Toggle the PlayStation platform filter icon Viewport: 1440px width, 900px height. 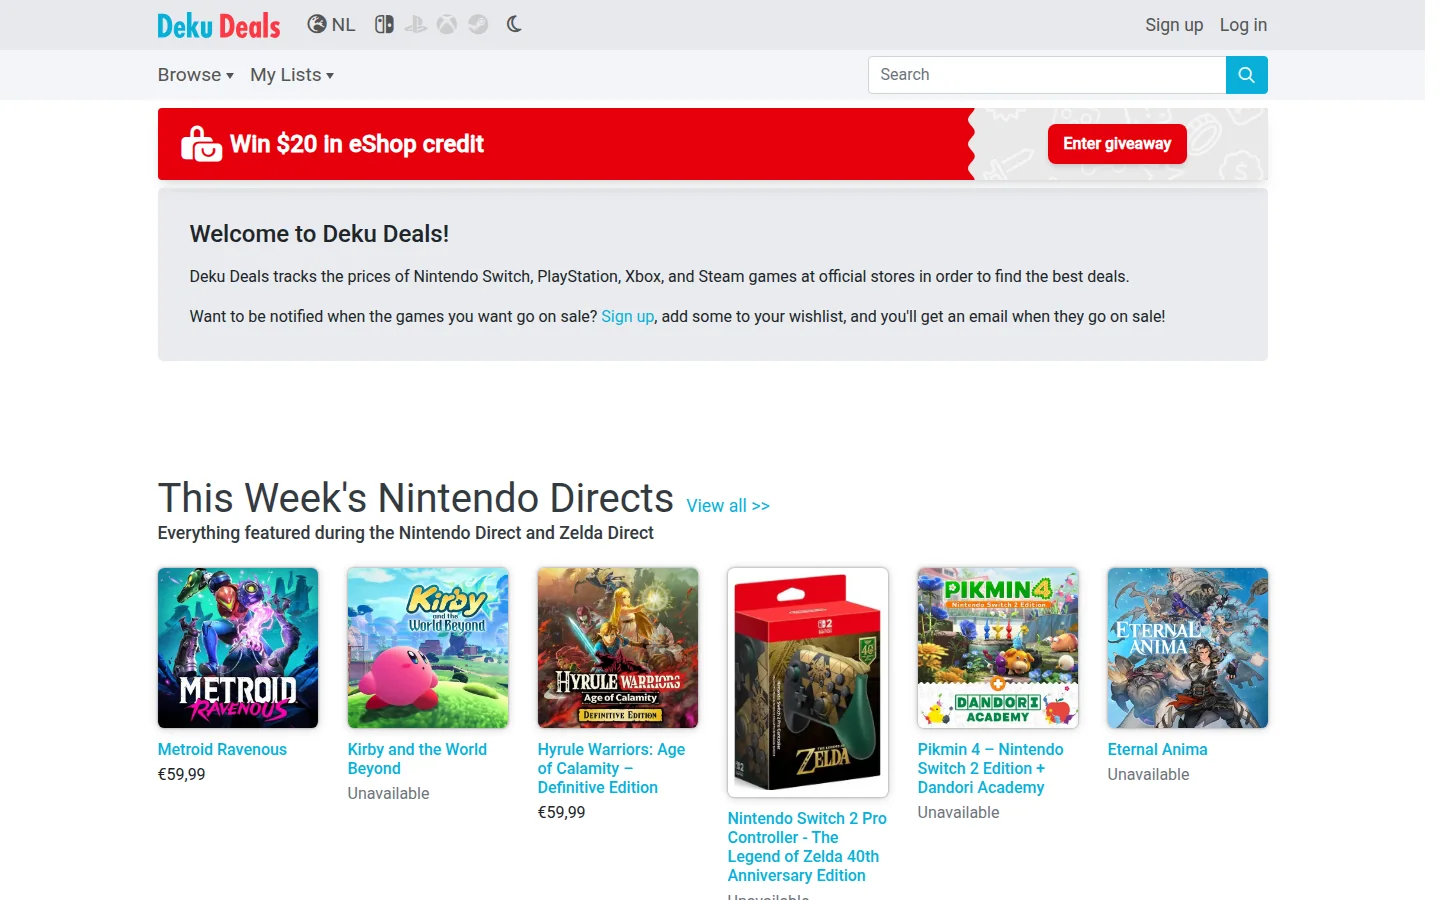(x=416, y=24)
